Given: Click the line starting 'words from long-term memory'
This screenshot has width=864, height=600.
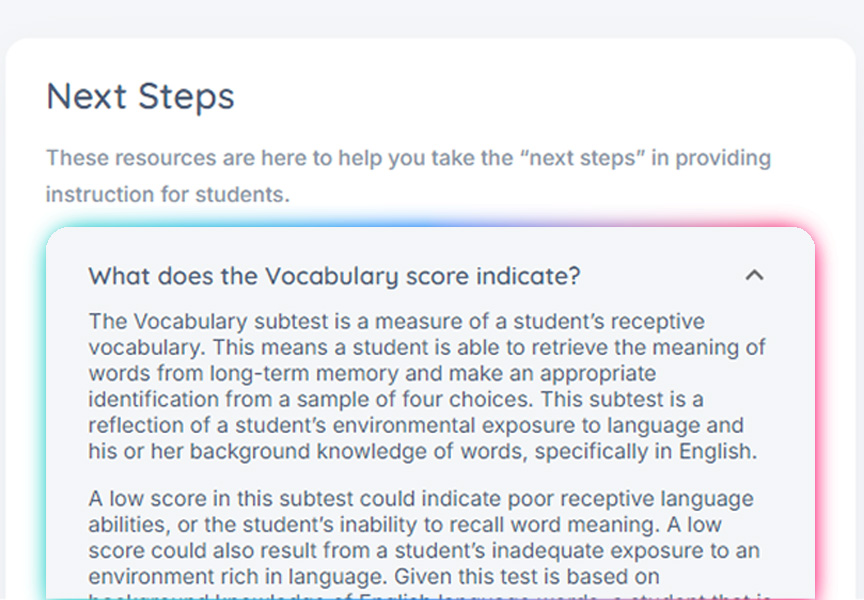Looking at the screenshot, I should (372, 374).
